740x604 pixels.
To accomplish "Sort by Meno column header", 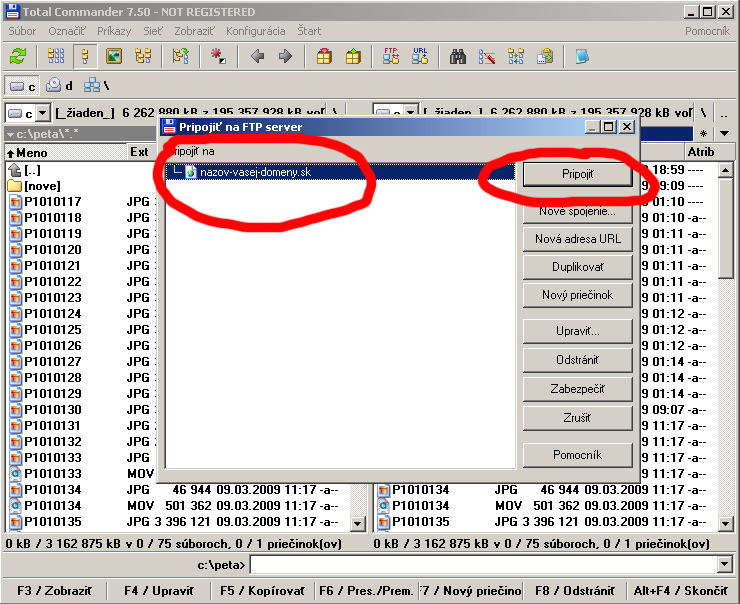I will tap(65, 152).
